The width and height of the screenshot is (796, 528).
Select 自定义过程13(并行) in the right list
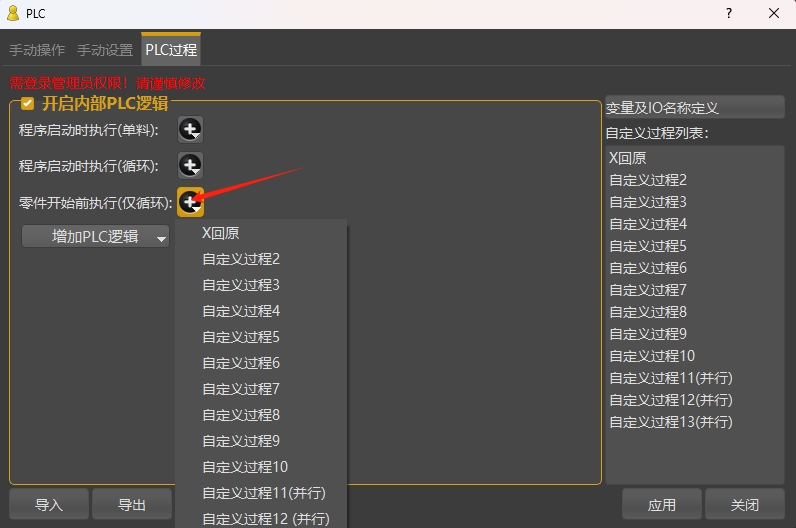coord(694,422)
